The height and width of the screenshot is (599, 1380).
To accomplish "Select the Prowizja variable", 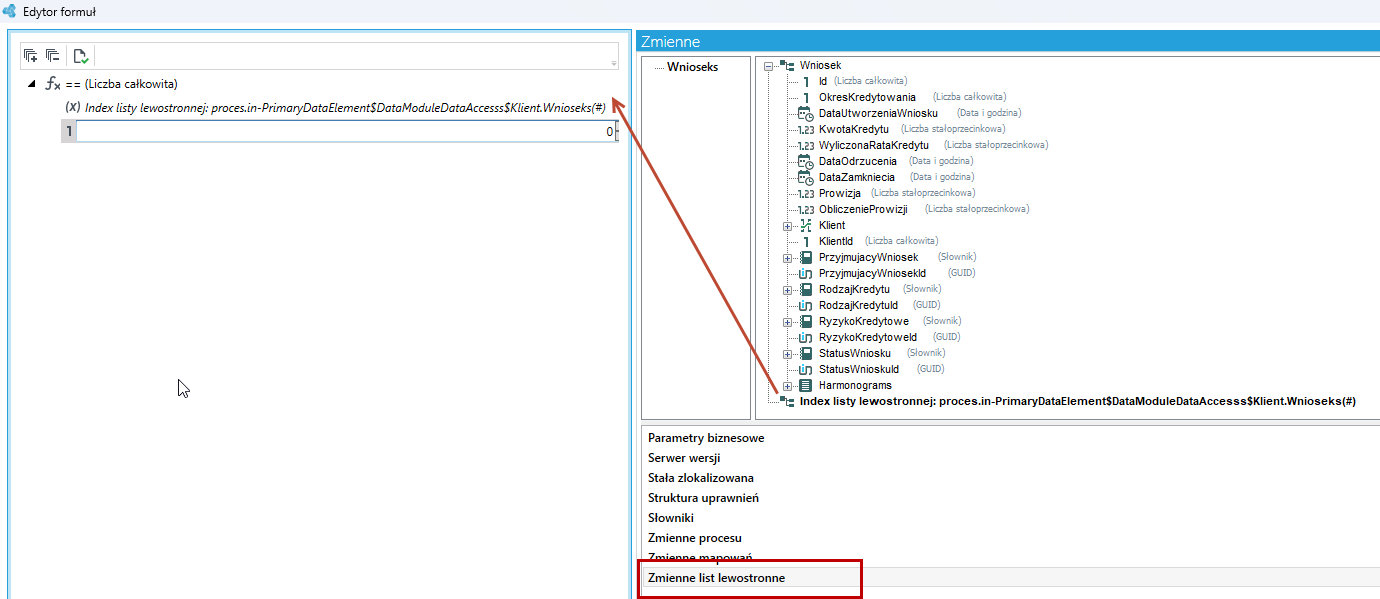I will coord(840,193).
